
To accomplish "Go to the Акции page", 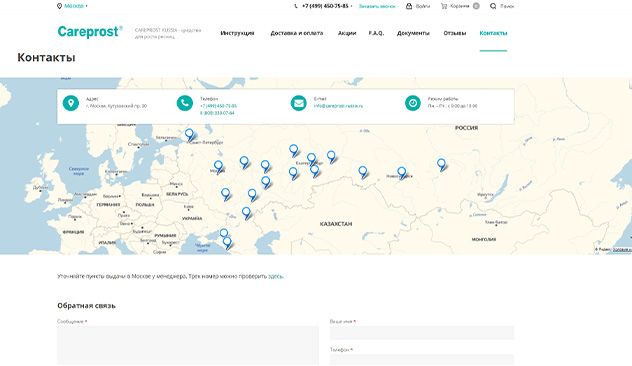I will pyautogui.click(x=347, y=33).
